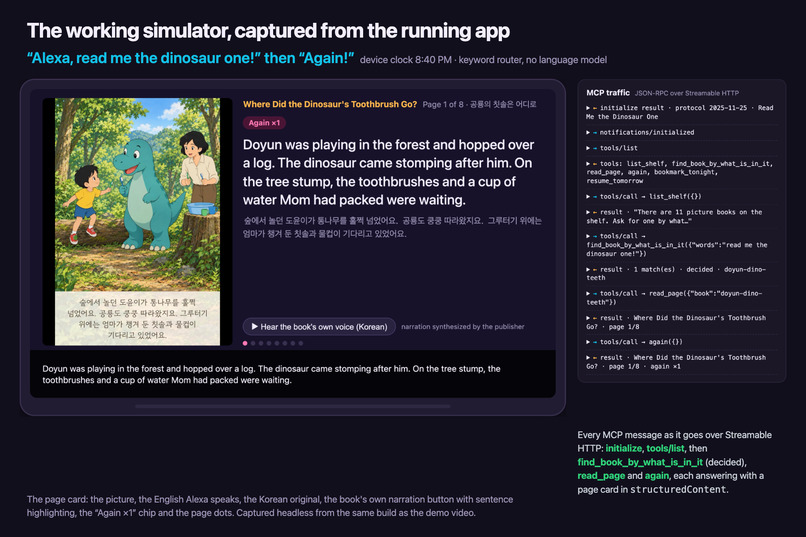The height and width of the screenshot is (537, 806).
Task: Click the 'Page 1 of 8' indicator
Action: pos(444,104)
